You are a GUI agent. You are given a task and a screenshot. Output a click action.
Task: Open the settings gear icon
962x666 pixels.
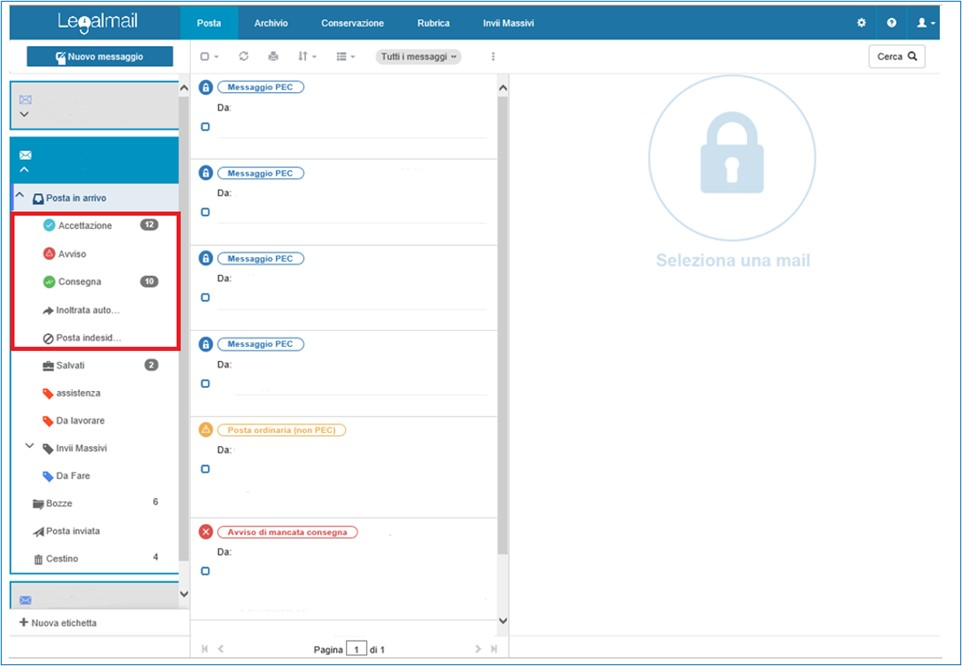click(862, 23)
